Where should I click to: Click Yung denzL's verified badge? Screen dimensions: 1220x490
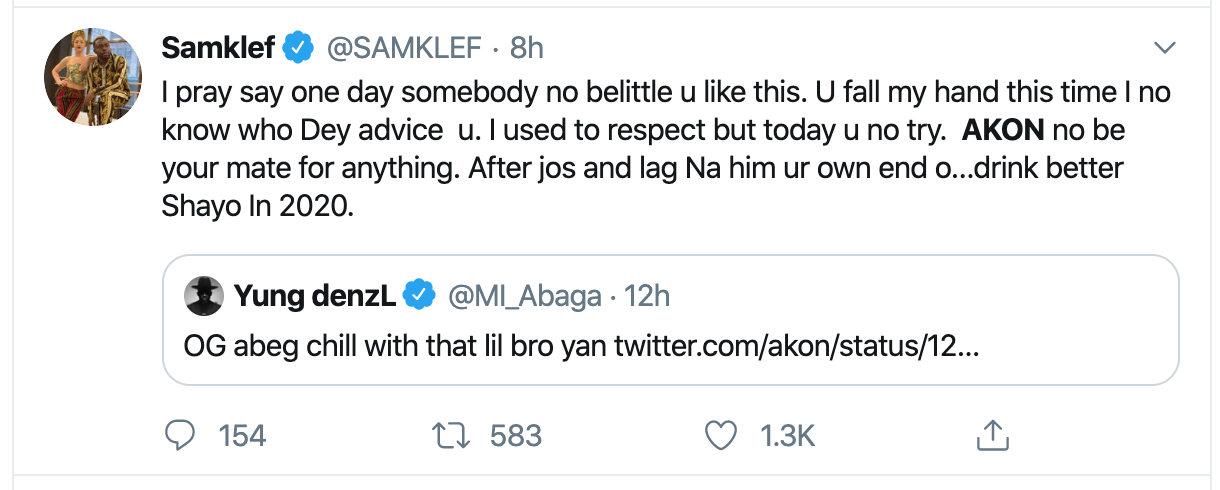pos(418,295)
